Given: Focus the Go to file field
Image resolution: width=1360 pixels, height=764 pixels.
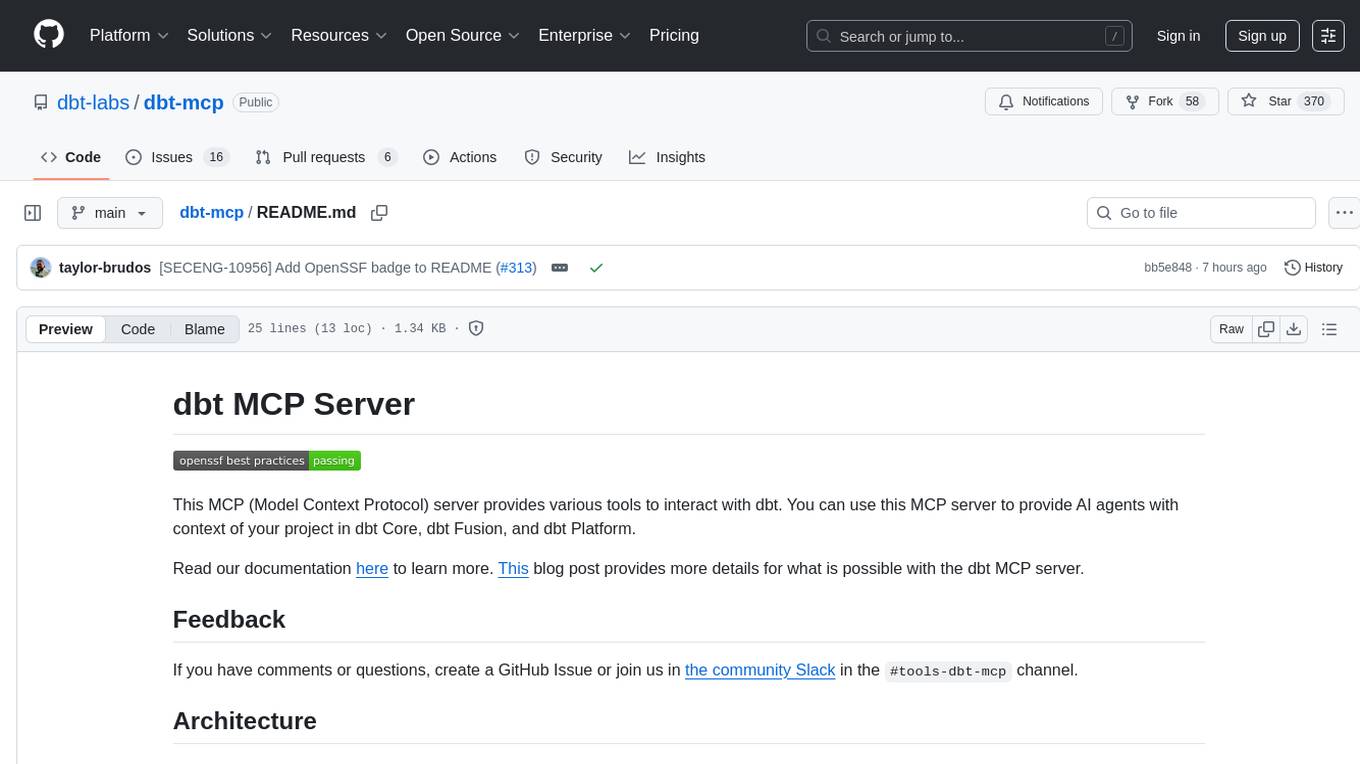Looking at the screenshot, I should tap(1201, 213).
